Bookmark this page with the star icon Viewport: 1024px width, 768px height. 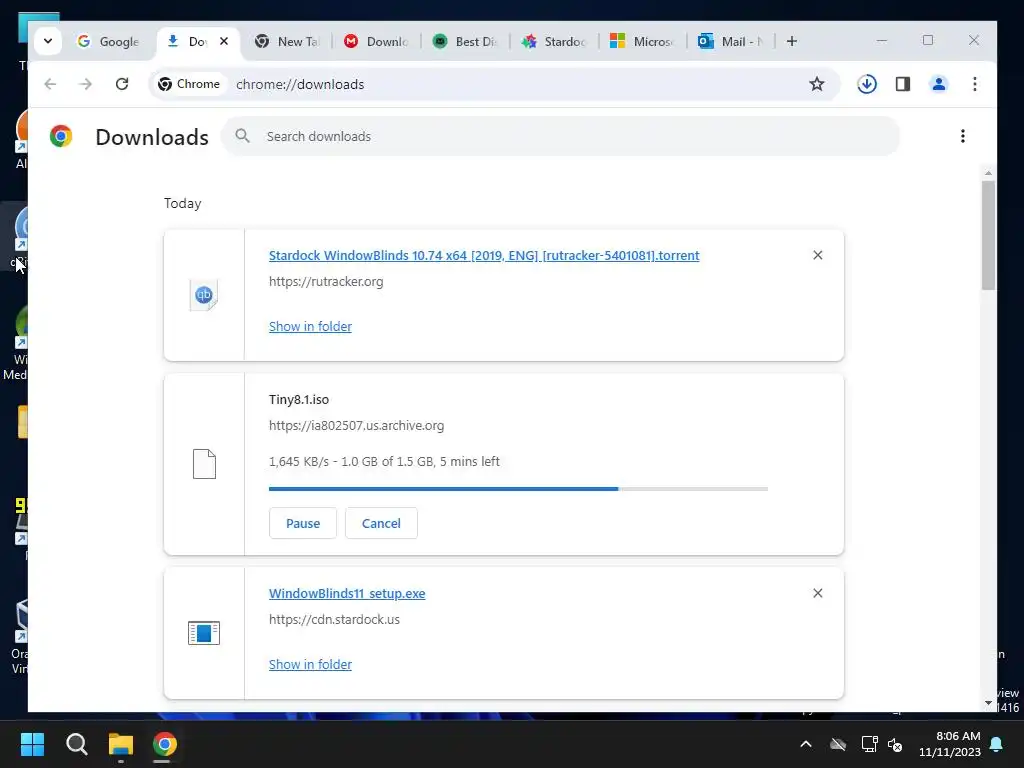tap(816, 84)
